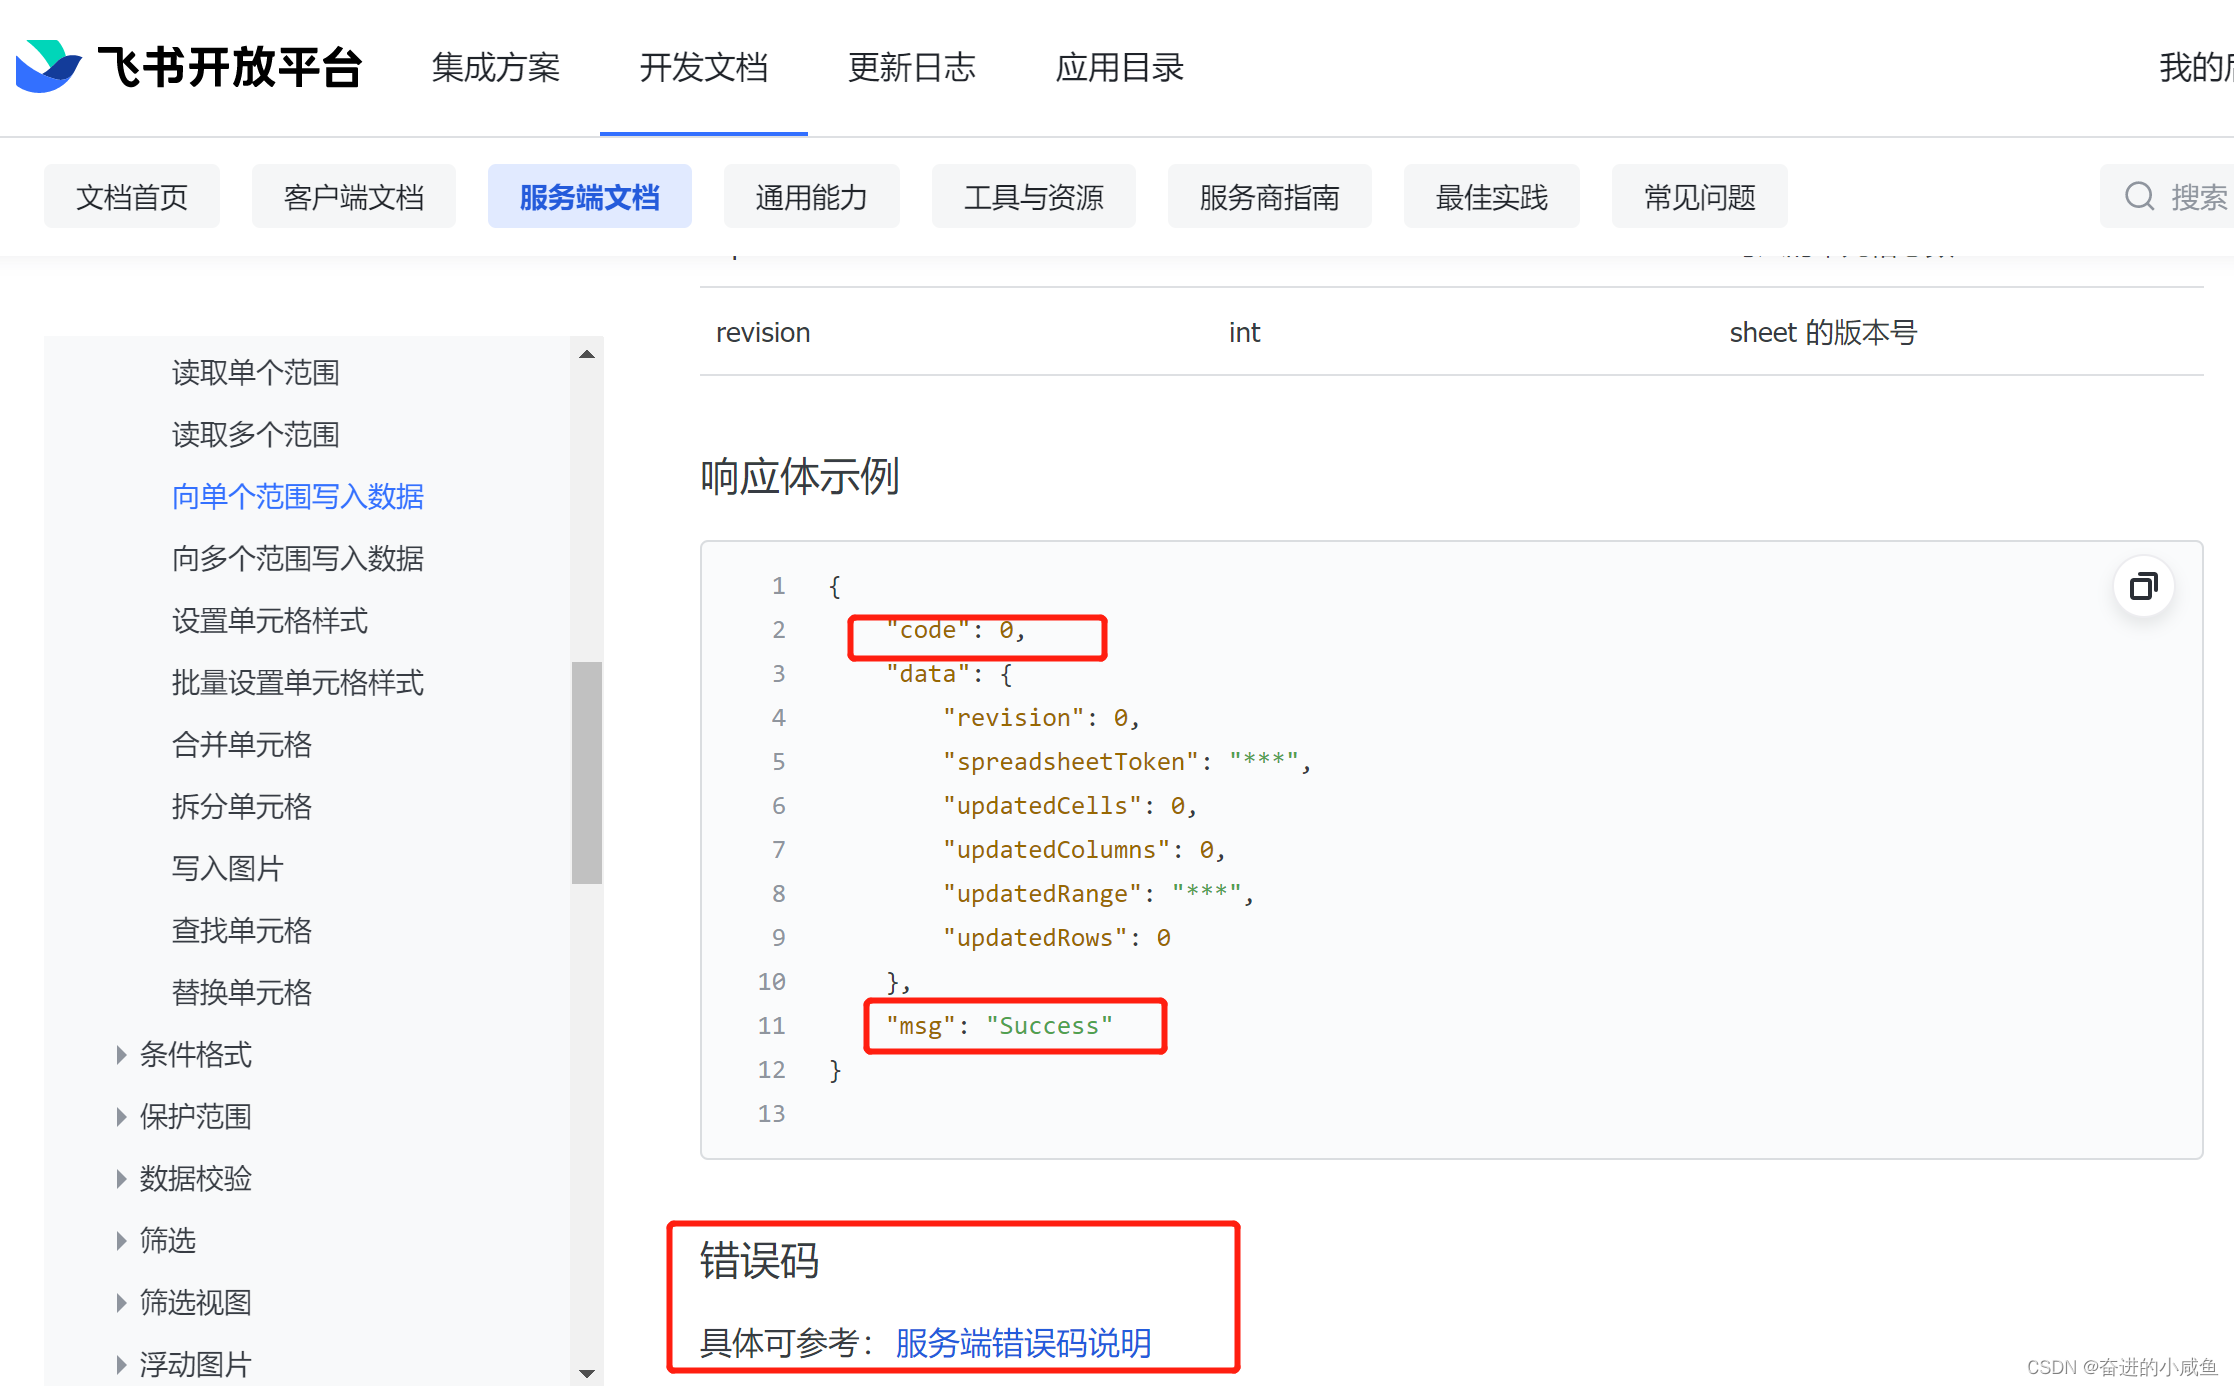Open the 集成方案 top menu
The height and width of the screenshot is (1386, 2234).
point(496,67)
